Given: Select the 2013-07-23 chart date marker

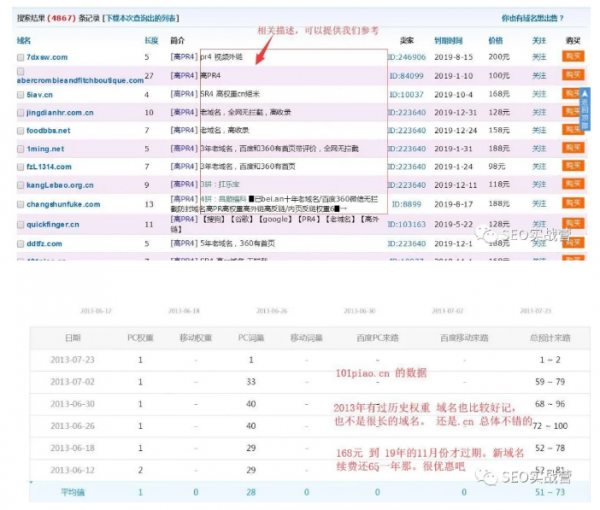Looking at the screenshot, I should coord(535,311).
